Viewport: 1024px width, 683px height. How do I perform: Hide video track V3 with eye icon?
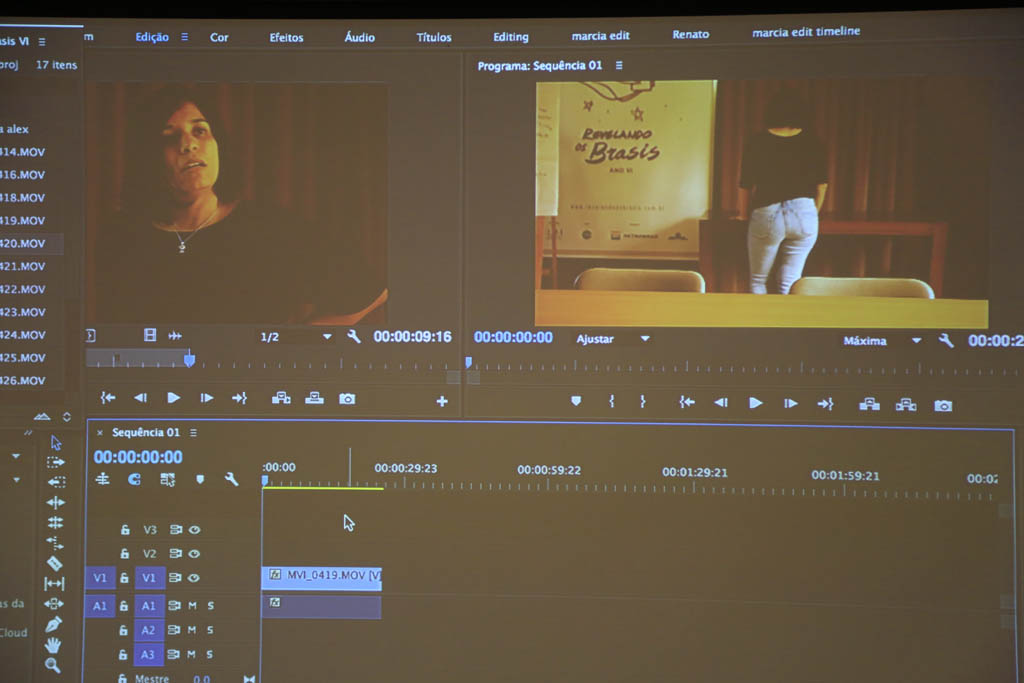pos(195,530)
